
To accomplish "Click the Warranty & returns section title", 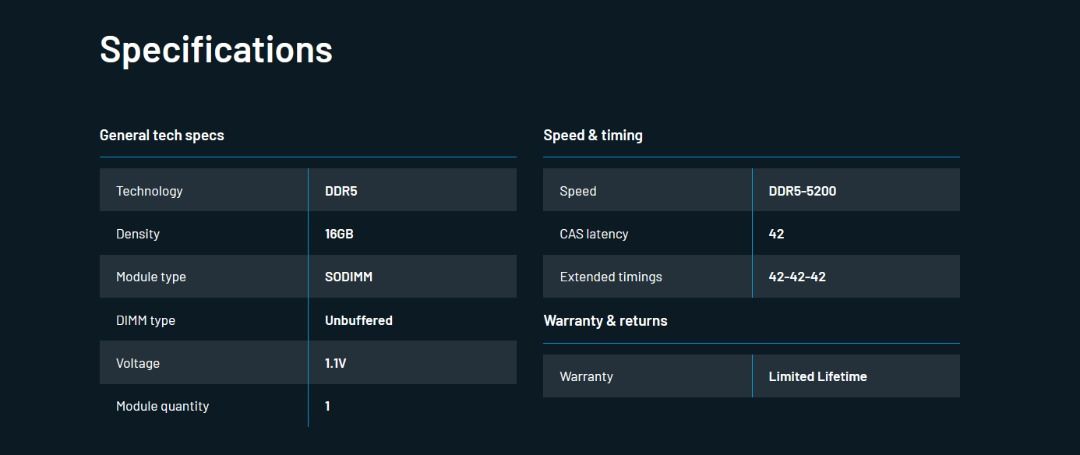I will click(x=605, y=321).
